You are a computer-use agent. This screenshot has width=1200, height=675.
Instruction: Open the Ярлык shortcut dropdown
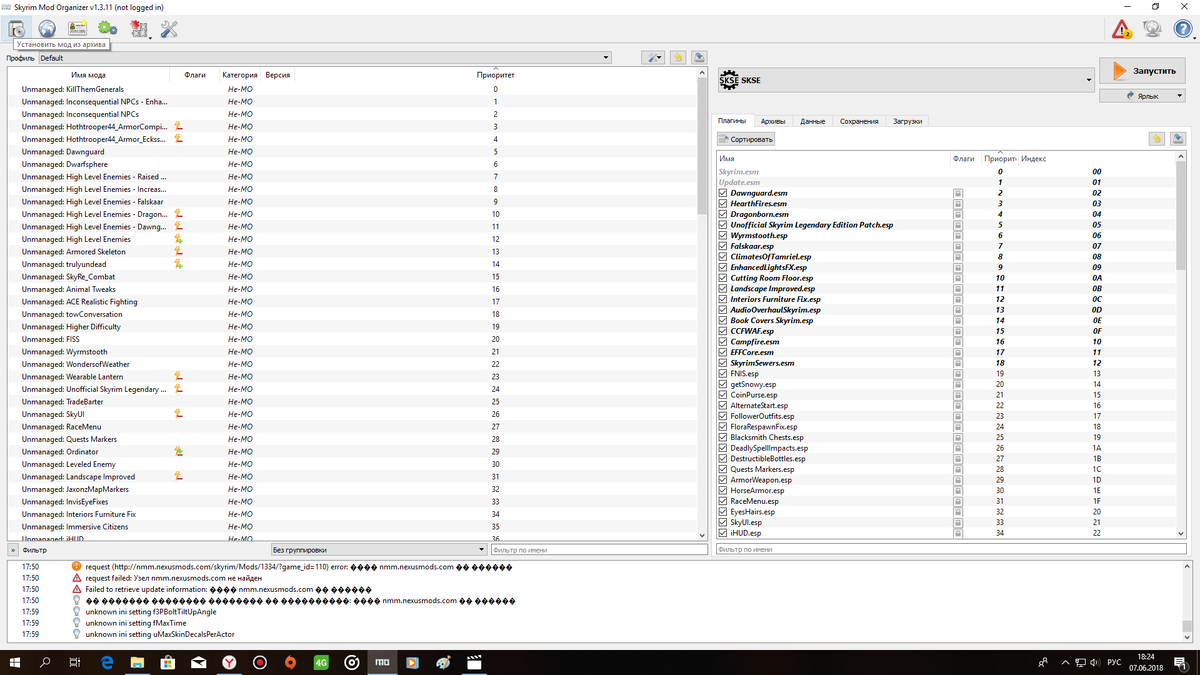pos(1143,95)
